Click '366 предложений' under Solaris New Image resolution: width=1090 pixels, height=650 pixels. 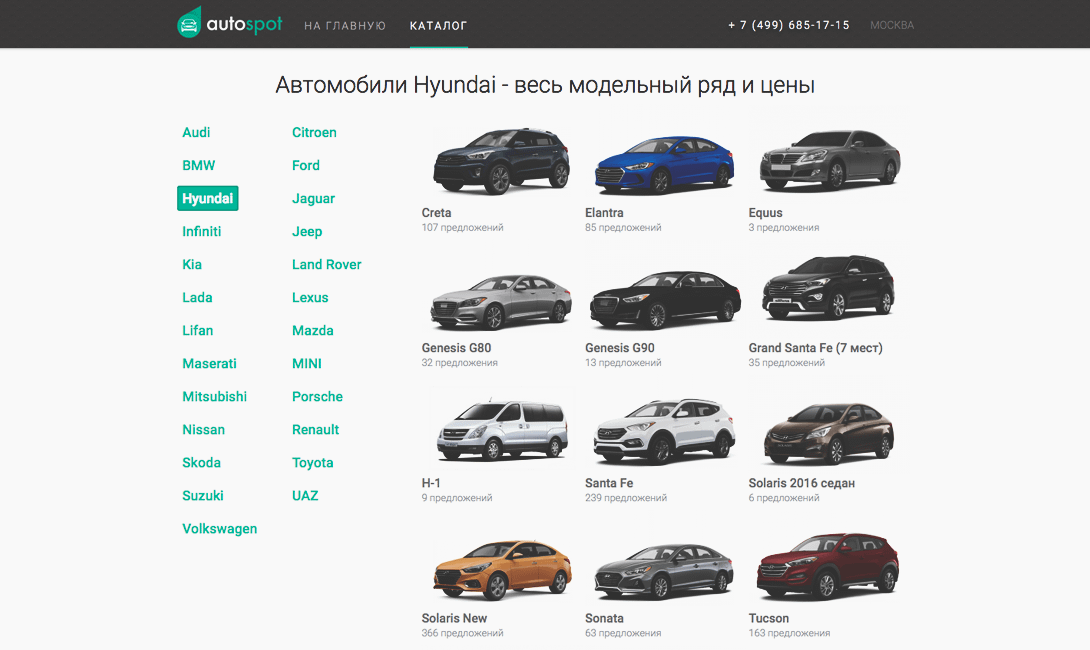click(x=462, y=633)
